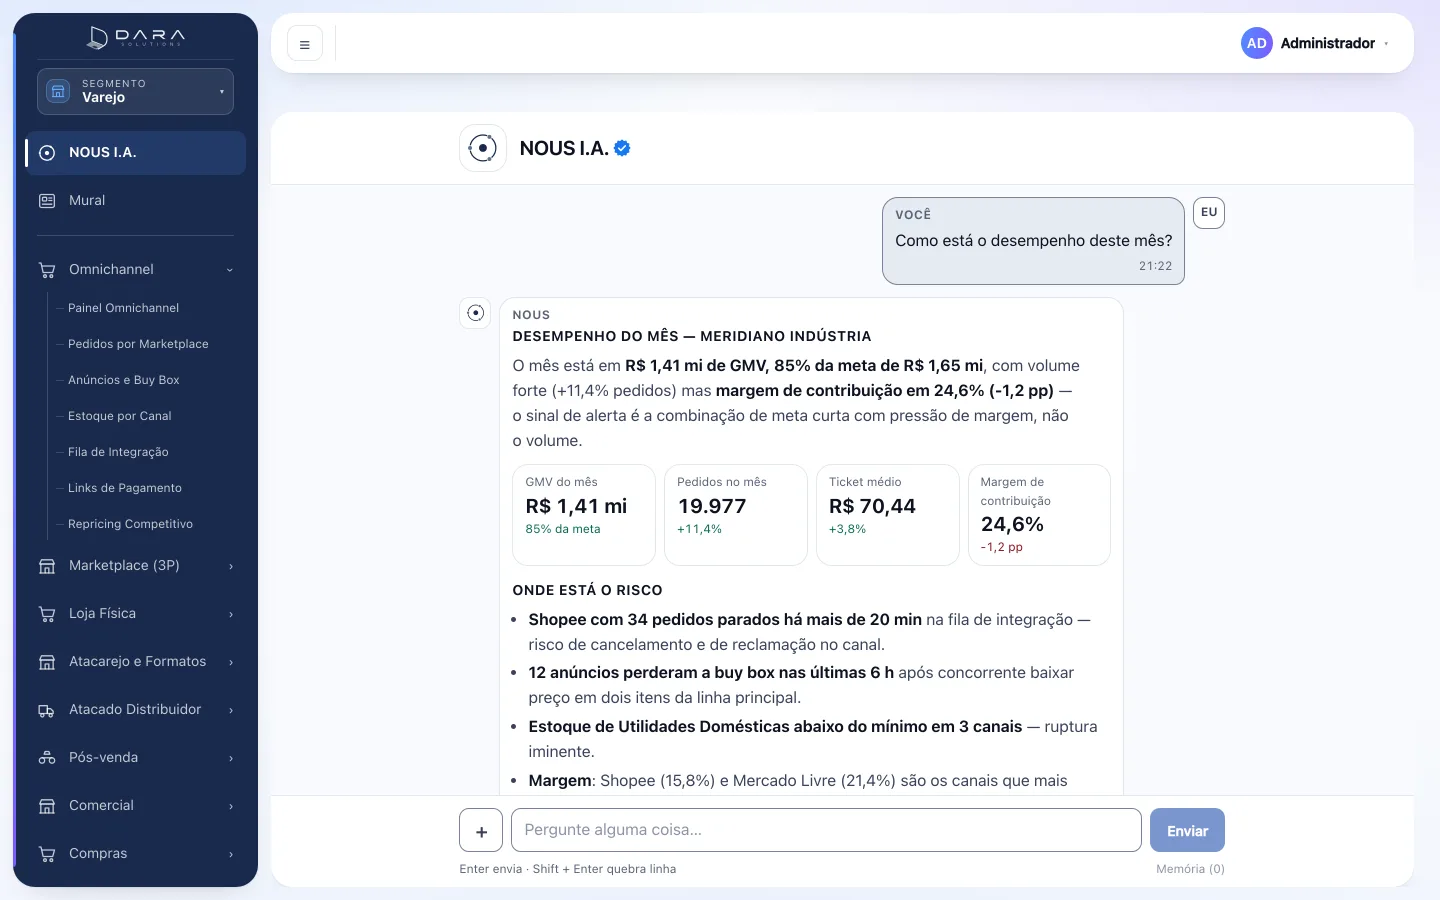Go to Links de Pagamento
This screenshot has height=900, width=1440.
[125, 488]
